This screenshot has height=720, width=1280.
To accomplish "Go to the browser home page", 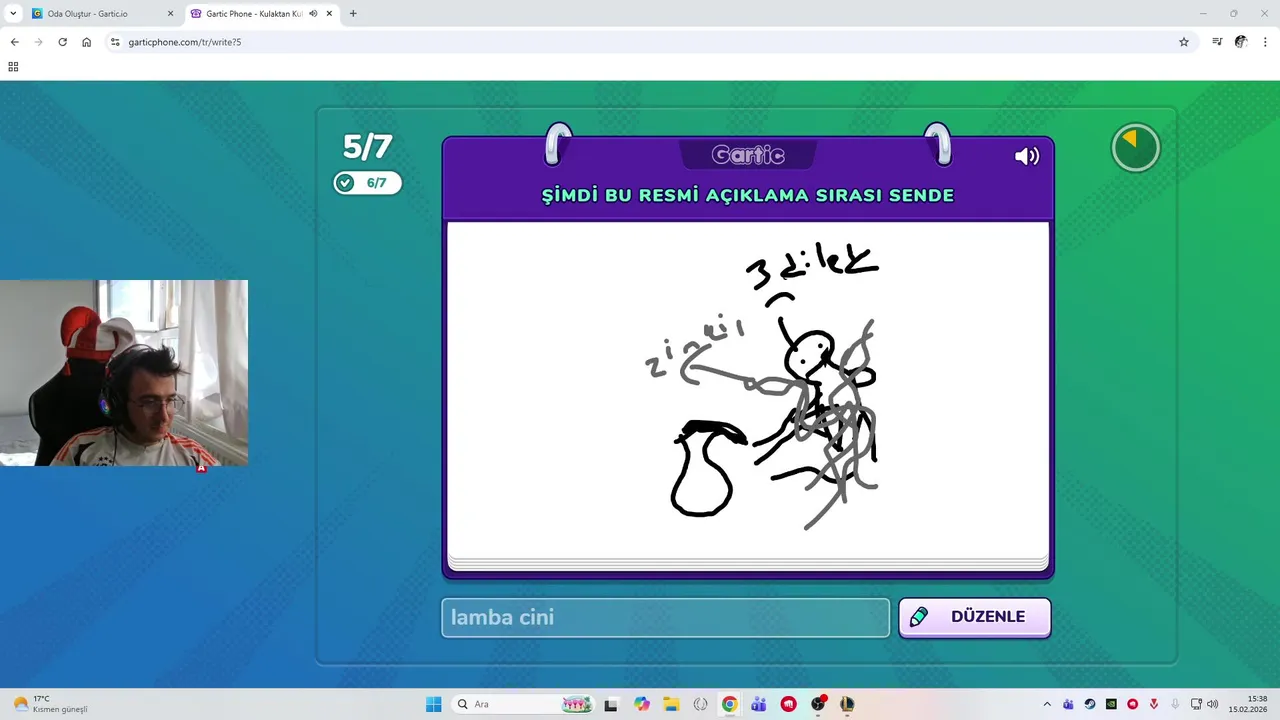I will click(86, 42).
